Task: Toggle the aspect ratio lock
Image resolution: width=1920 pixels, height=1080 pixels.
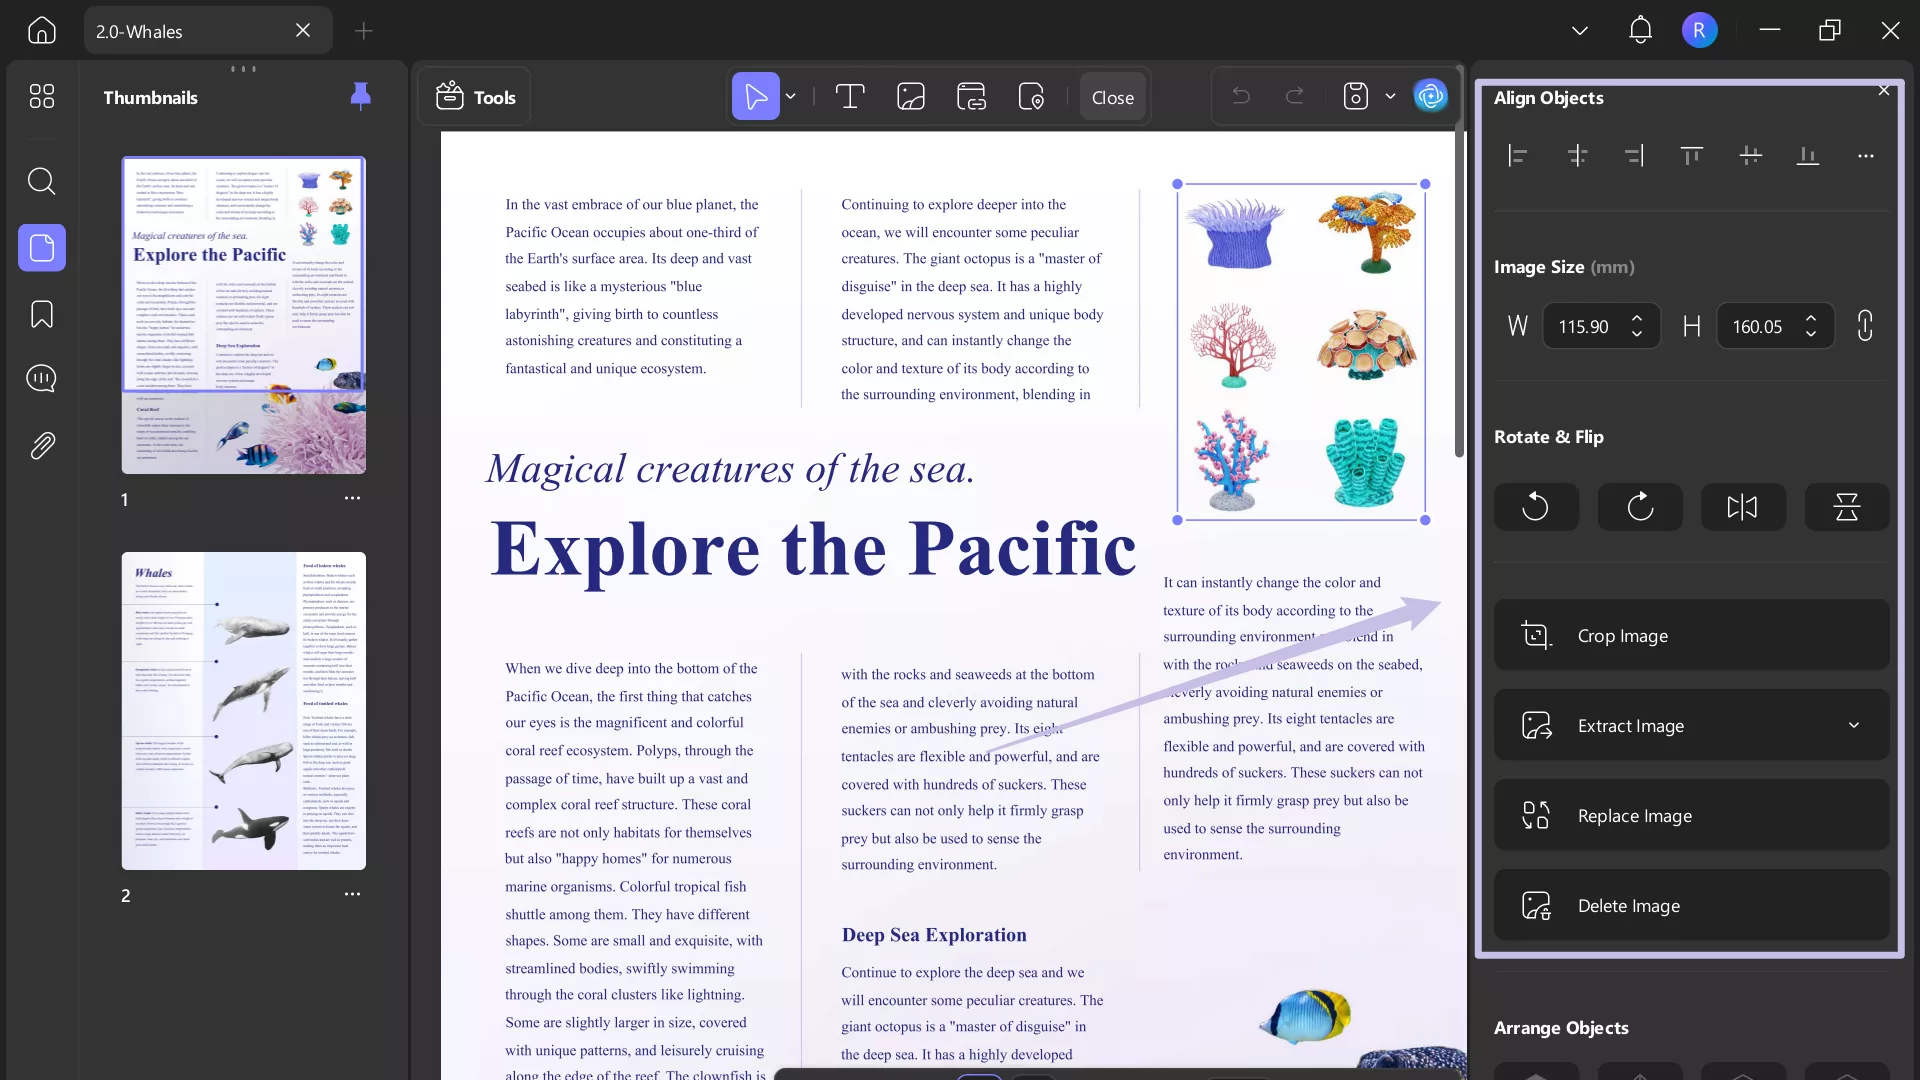Action: click(1865, 326)
